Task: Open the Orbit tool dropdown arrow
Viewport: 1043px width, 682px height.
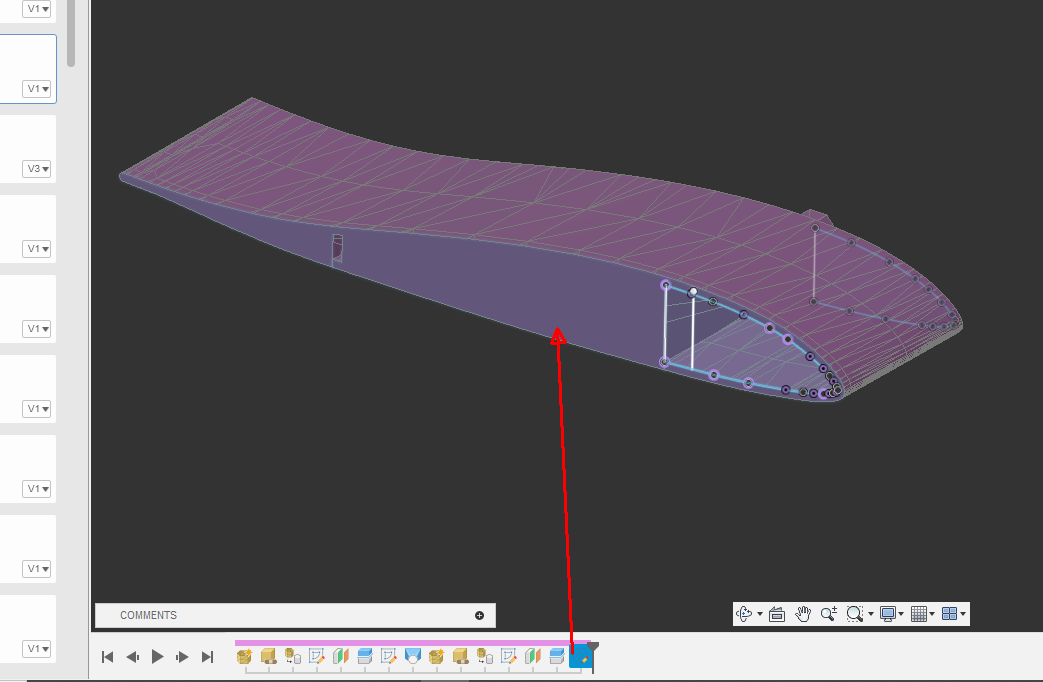Action: [760, 614]
